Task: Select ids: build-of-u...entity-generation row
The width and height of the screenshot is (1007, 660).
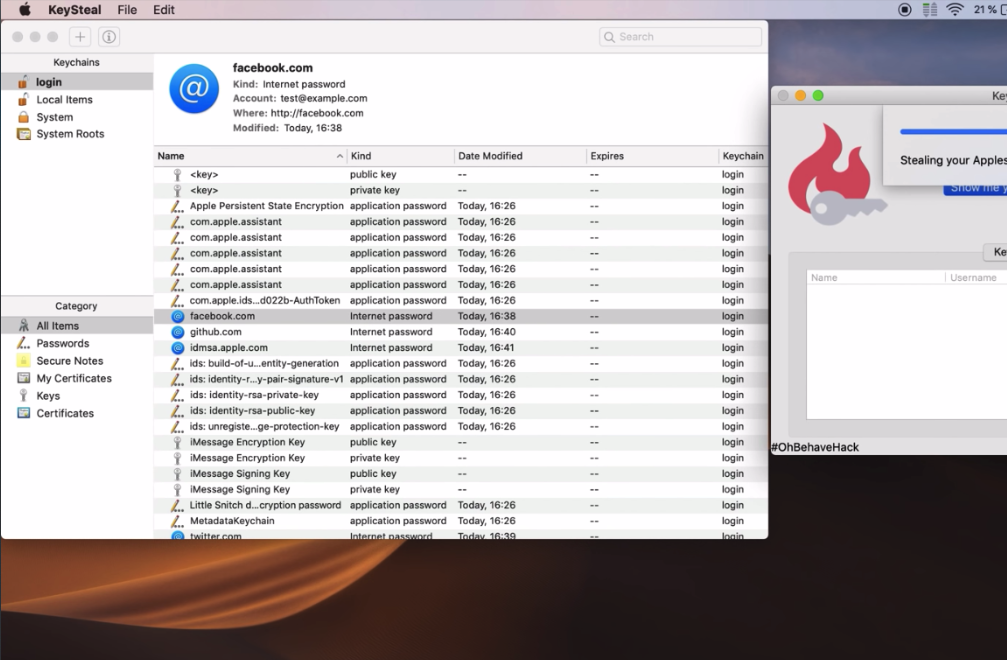Action: 460,363
